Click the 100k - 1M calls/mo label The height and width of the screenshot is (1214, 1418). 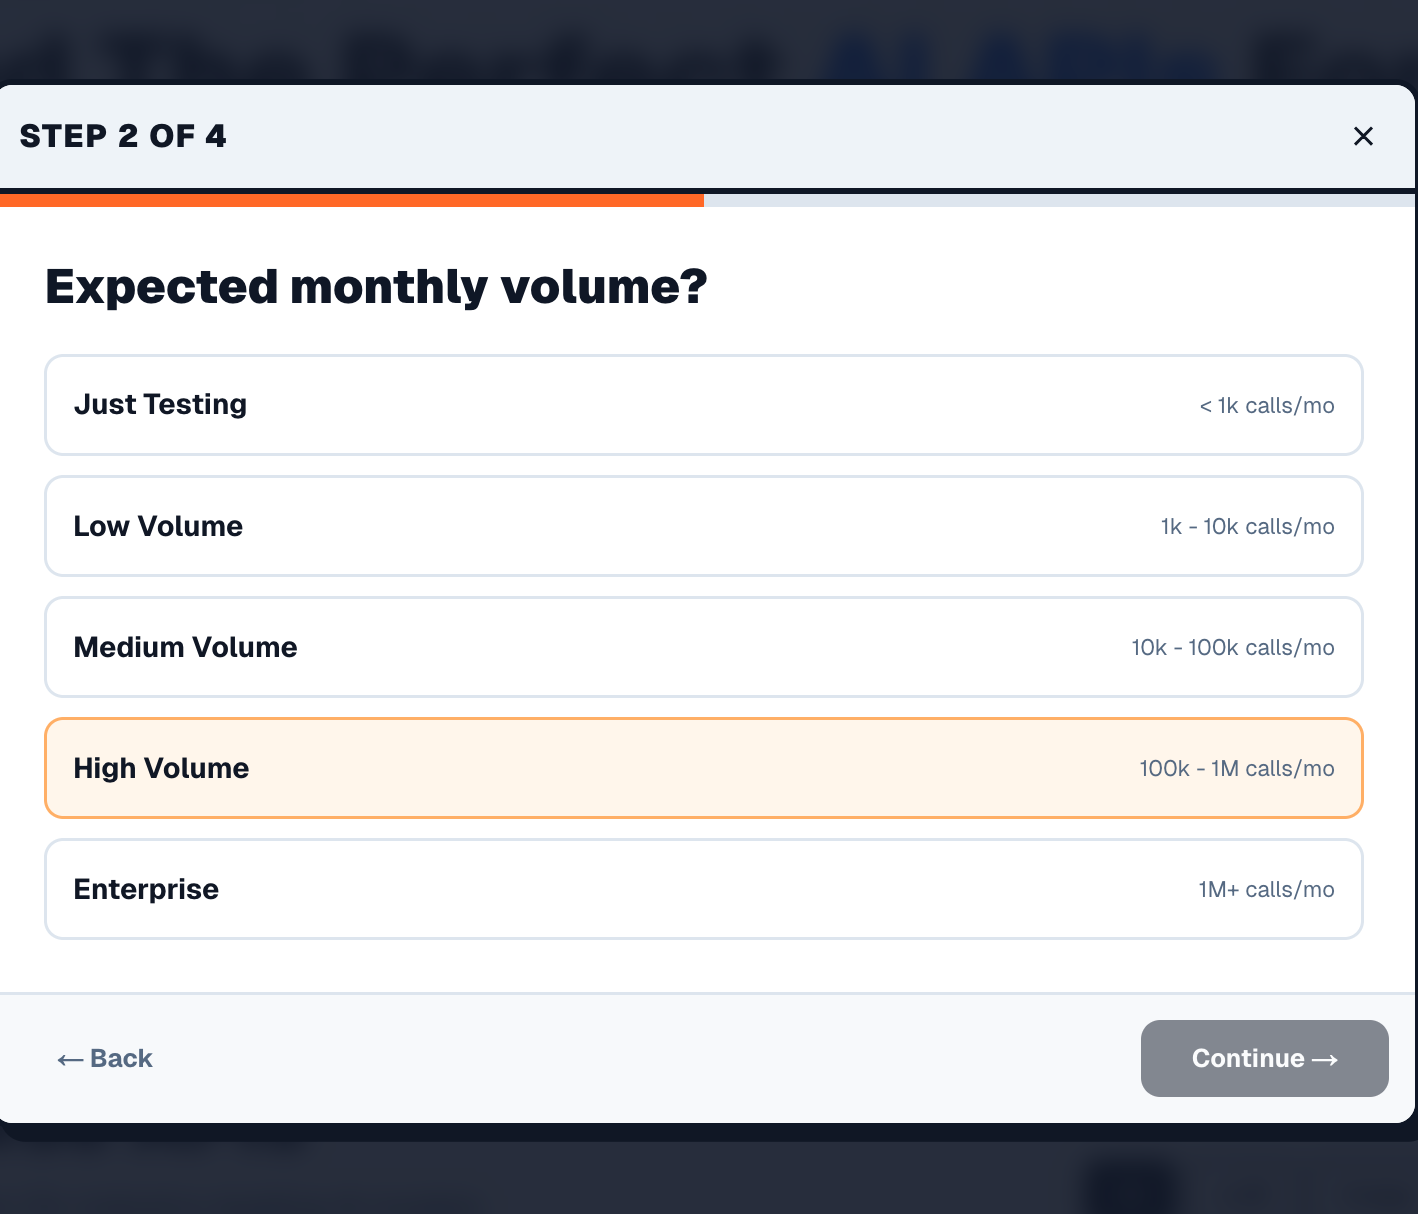(x=1236, y=768)
